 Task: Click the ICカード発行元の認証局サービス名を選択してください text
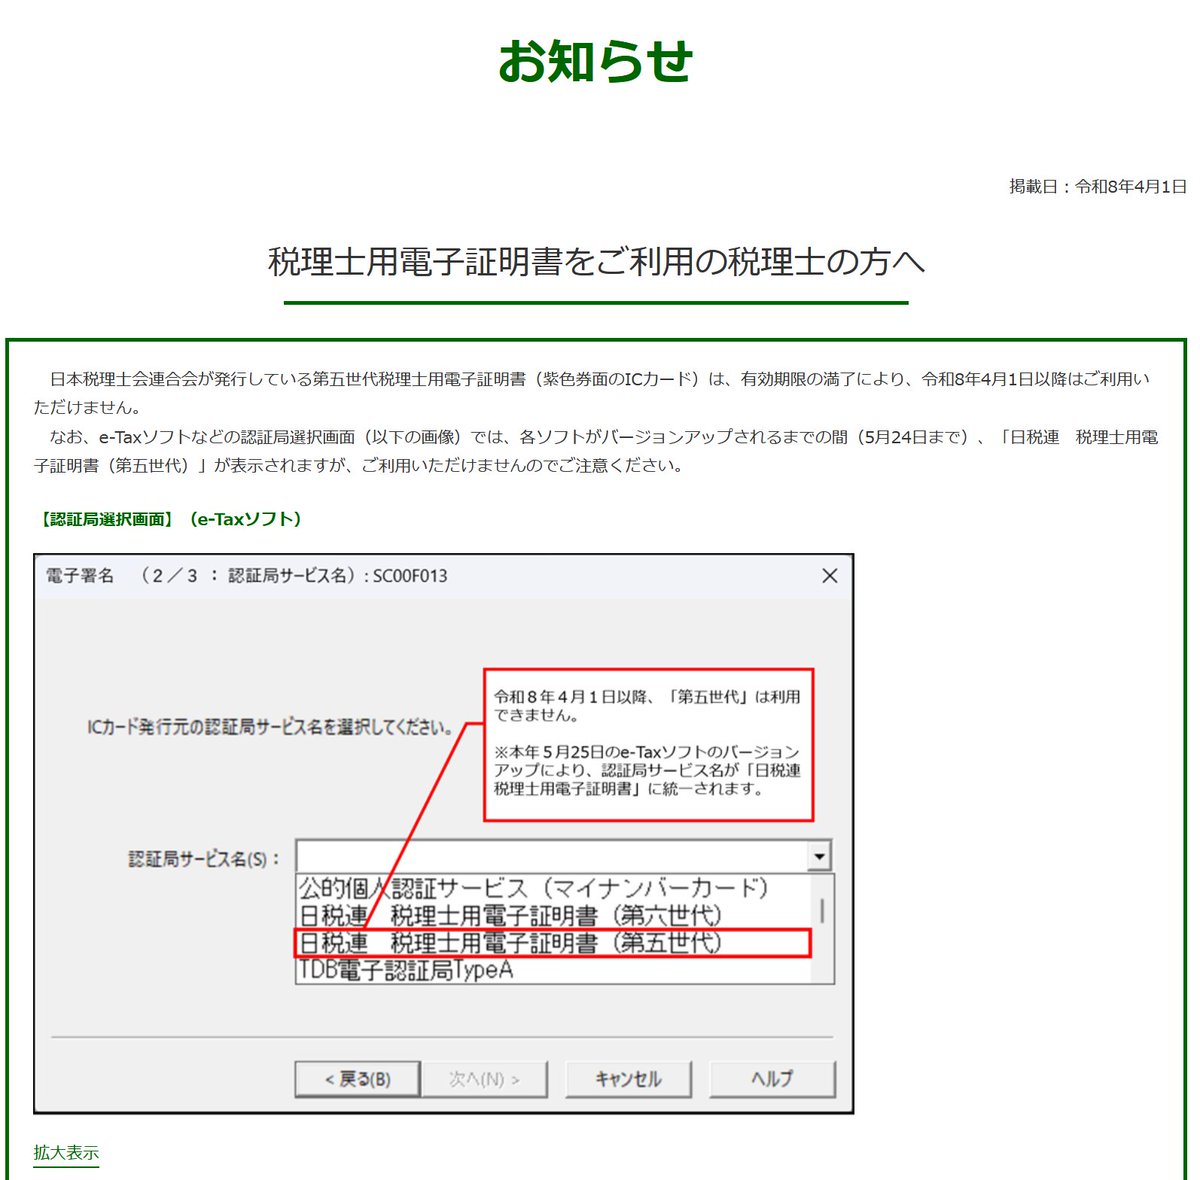click(x=270, y=727)
